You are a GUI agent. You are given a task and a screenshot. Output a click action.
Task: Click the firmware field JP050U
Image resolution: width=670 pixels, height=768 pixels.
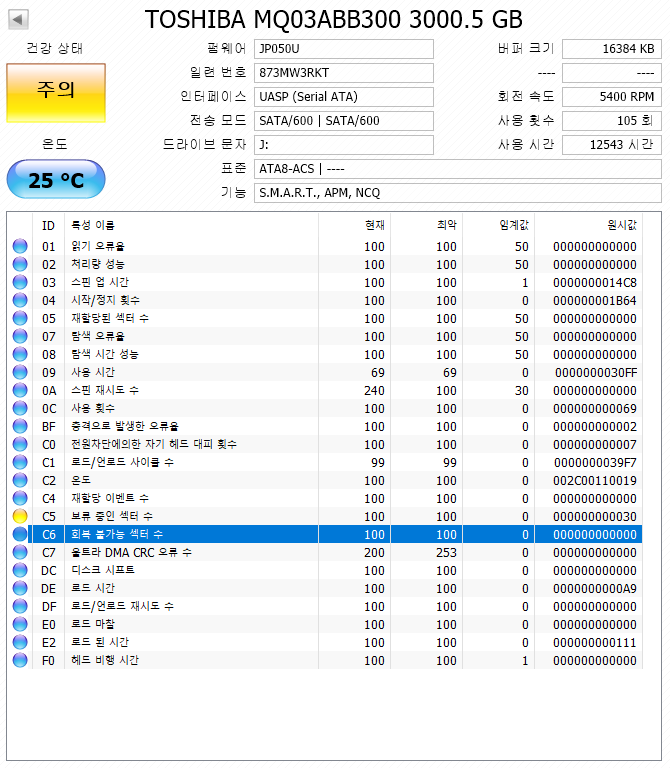(343, 48)
